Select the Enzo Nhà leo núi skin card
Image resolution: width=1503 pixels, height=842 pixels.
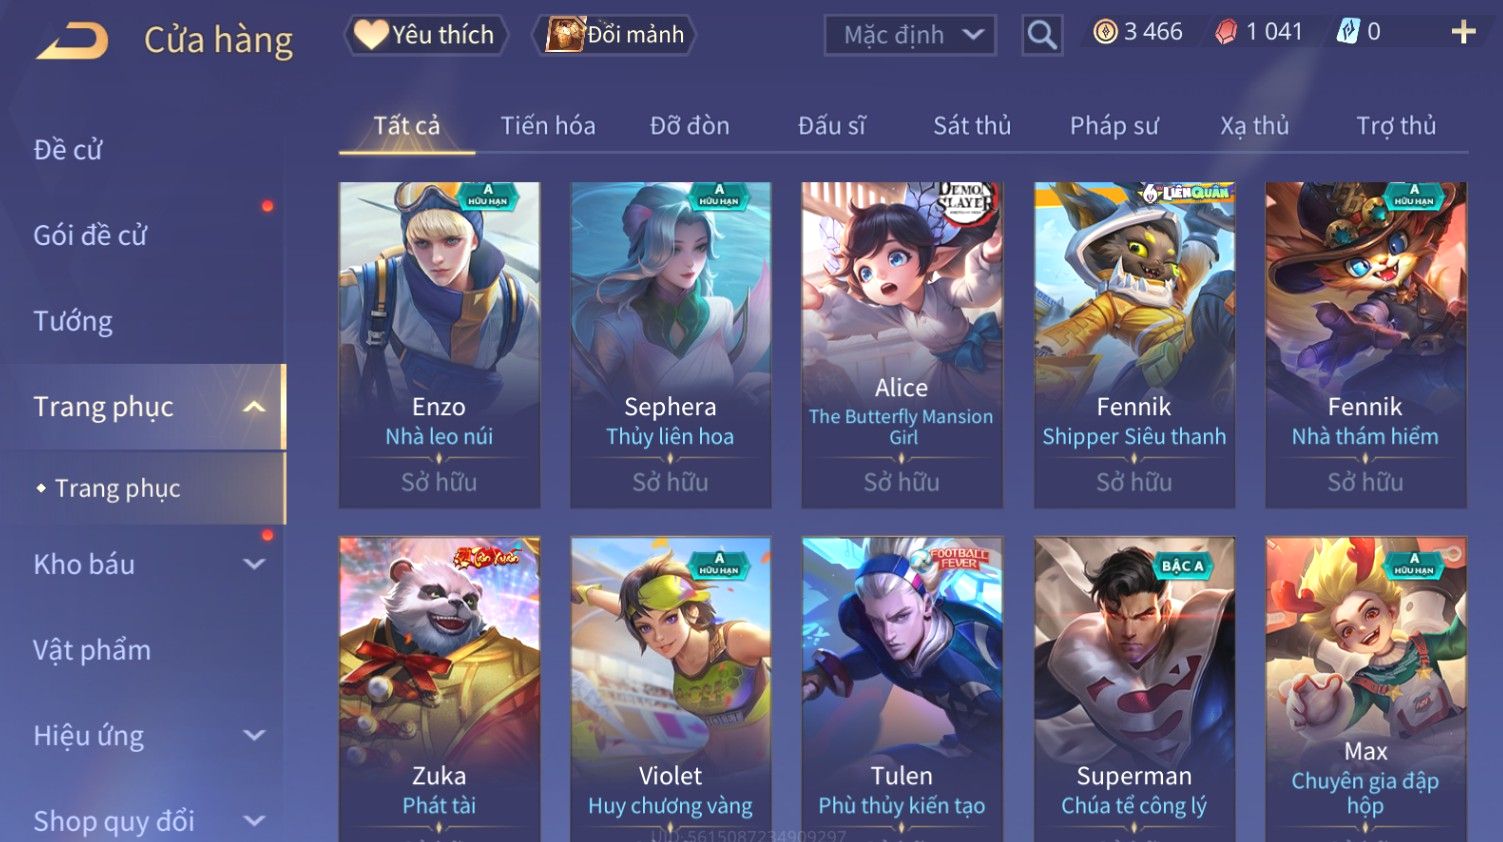pyautogui.click(x=439, y=344)
